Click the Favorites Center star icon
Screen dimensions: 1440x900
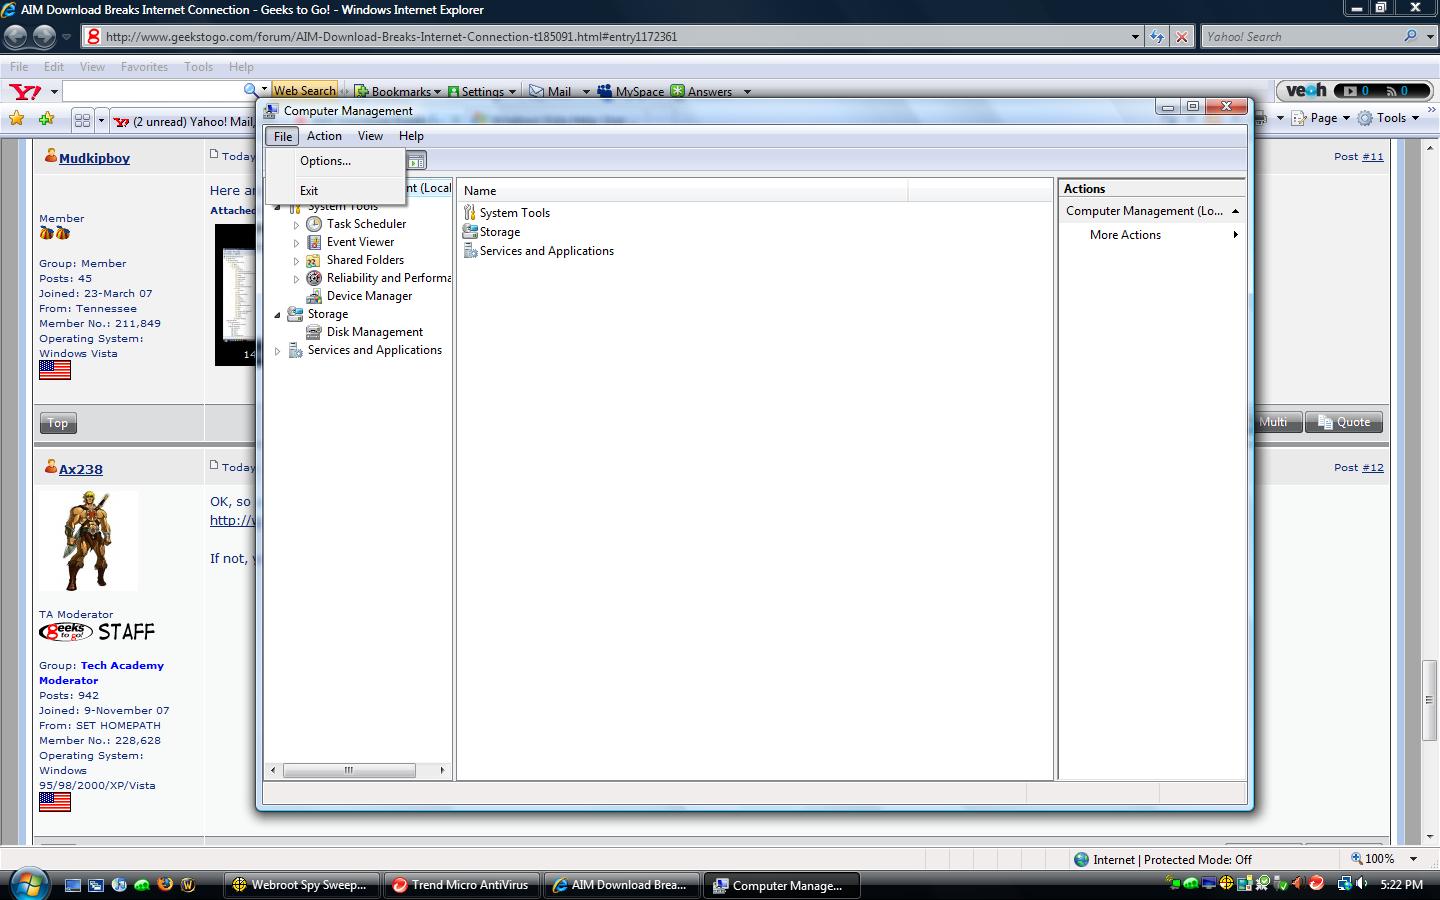tap(17, 119)
